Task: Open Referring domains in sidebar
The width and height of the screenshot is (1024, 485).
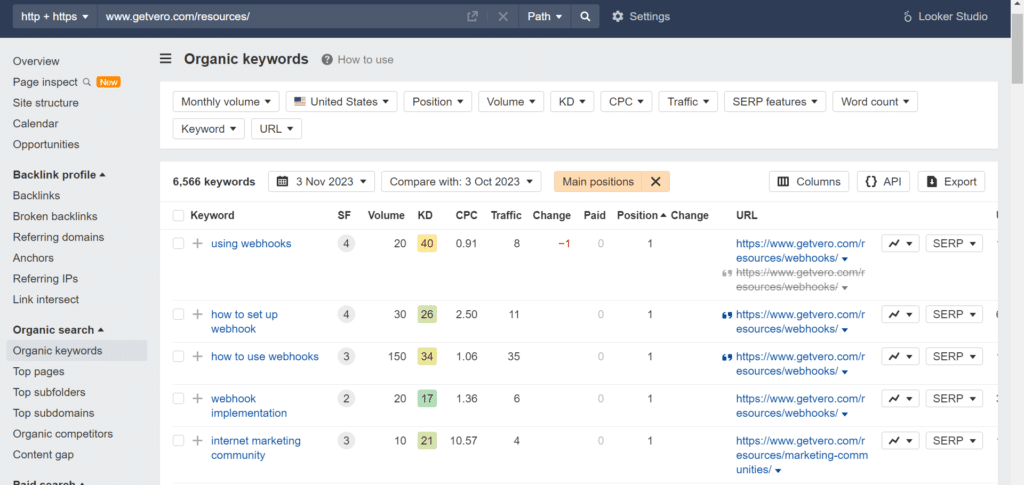Action: [x=59, y=237]
